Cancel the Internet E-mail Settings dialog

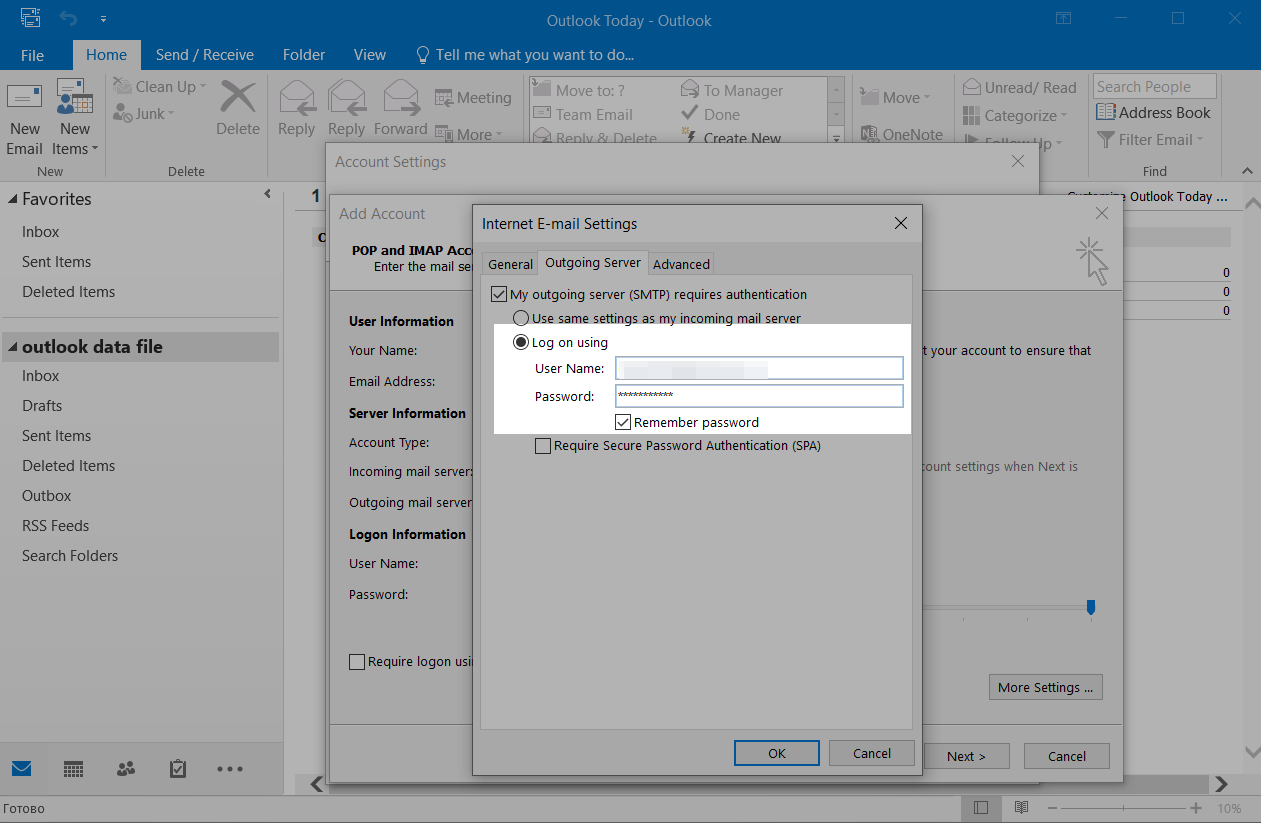coord(871,753)
